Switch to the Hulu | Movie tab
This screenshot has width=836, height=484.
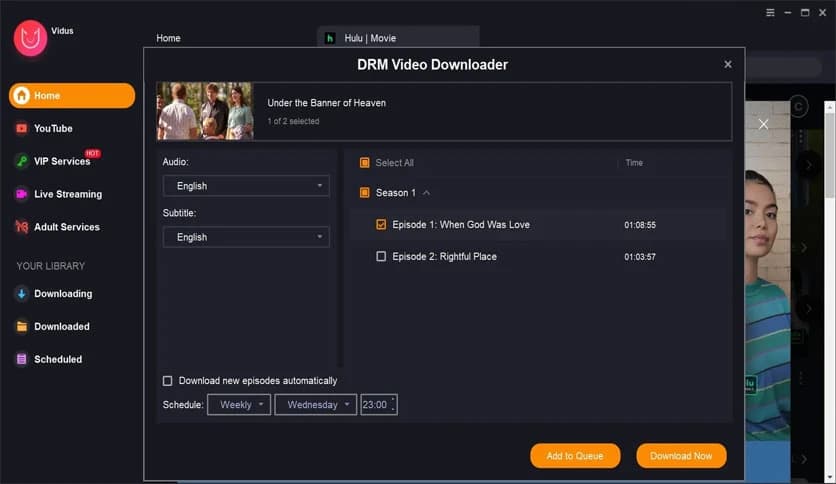pyautogui.click(x=398, y=38)
